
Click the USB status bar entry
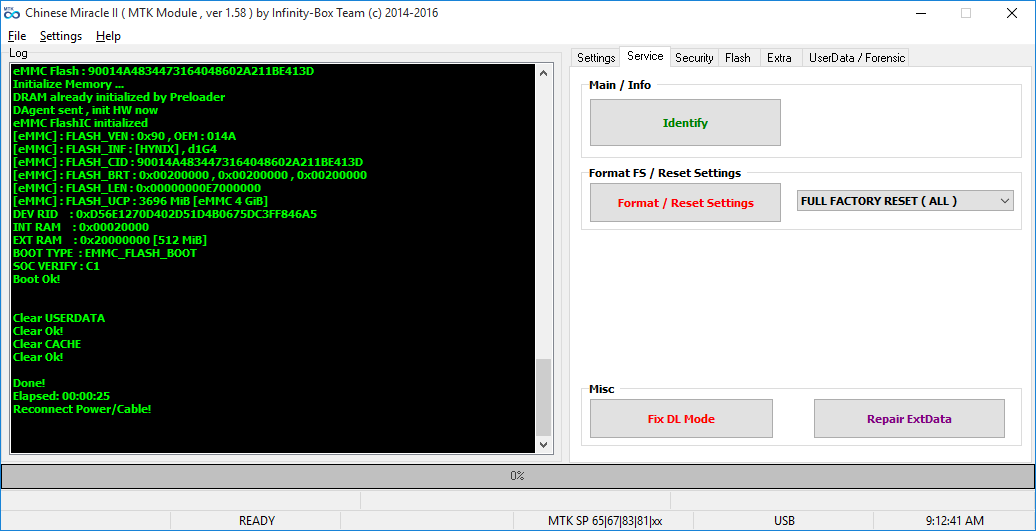pyautogui.click(x=784, y=521)
